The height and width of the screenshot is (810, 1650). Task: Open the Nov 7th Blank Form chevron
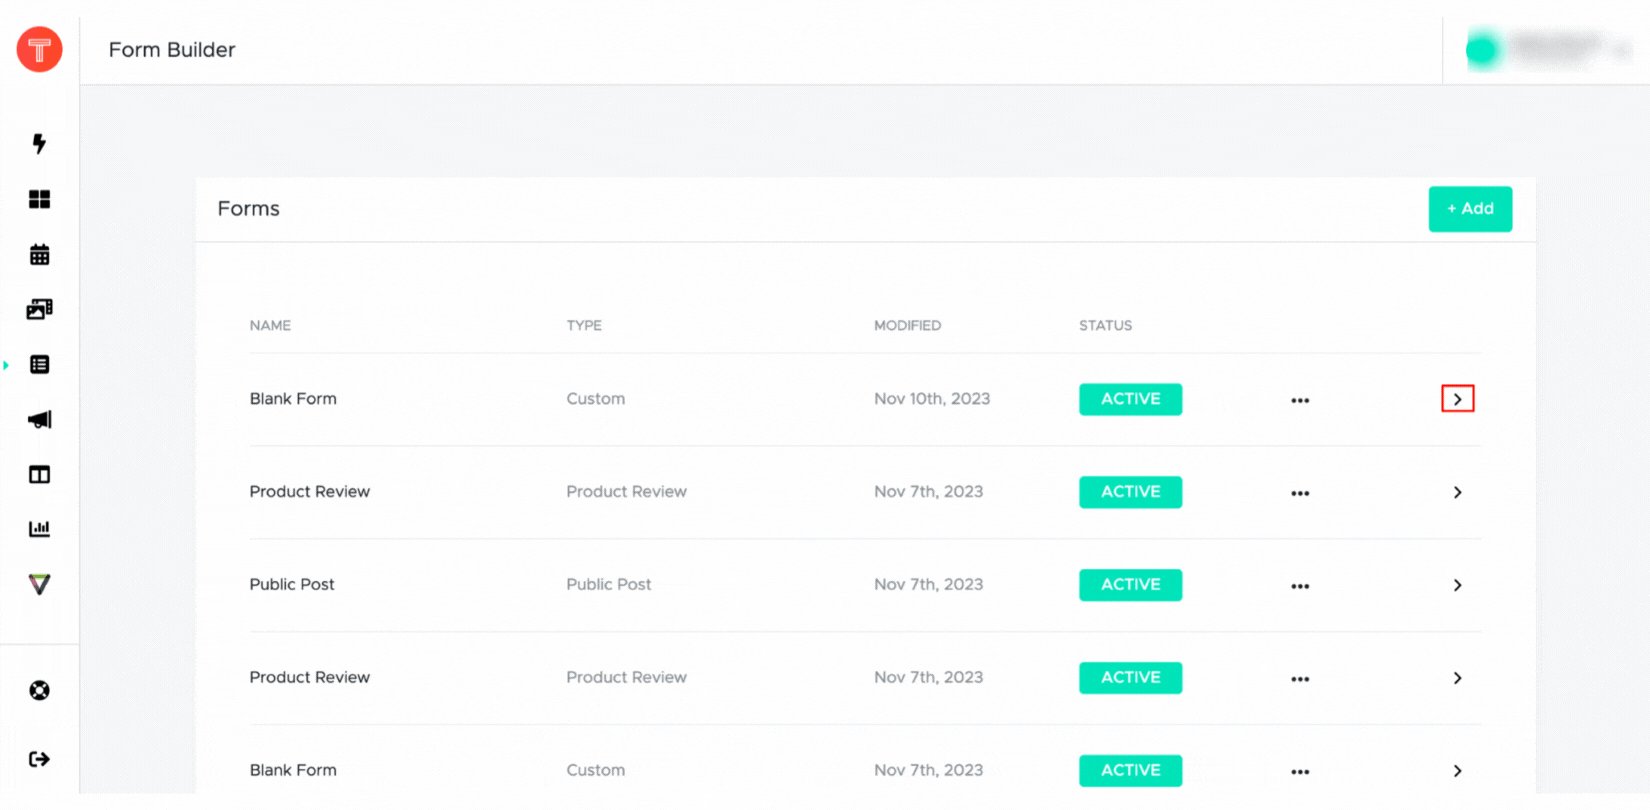tap(1458, 771)
